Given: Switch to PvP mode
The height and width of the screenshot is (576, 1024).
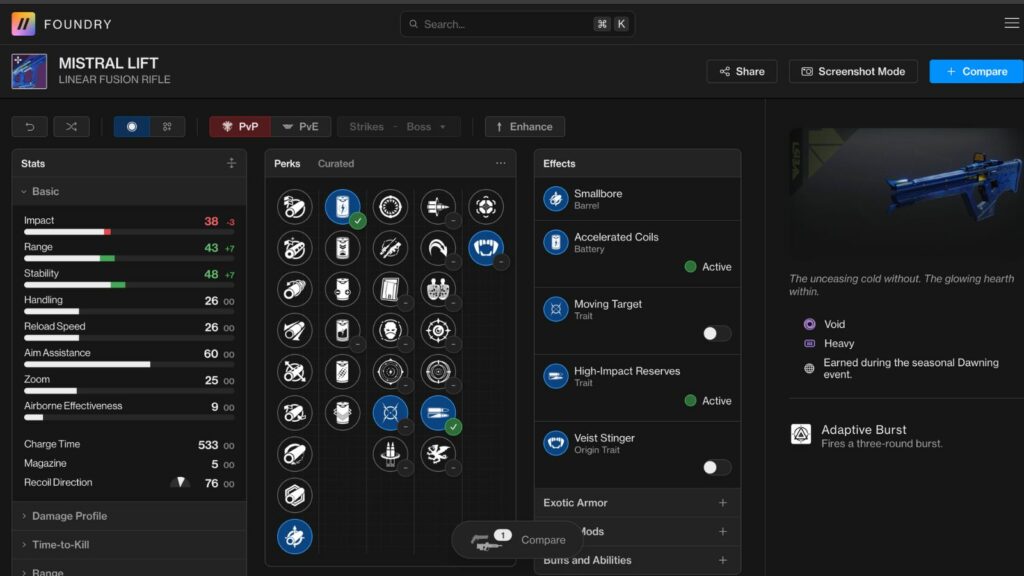Looking at the screenshot, I should coord(240,127).
